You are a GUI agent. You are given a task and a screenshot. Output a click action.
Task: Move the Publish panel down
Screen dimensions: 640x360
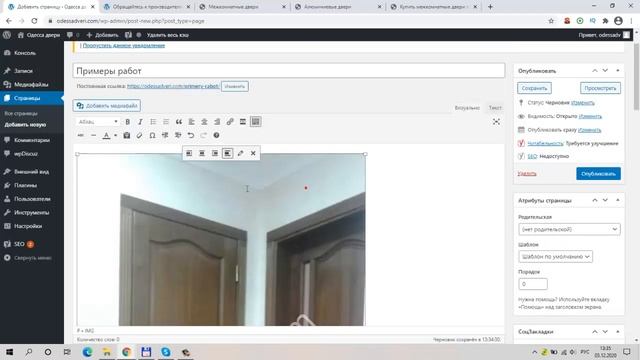tap(605, 71)
